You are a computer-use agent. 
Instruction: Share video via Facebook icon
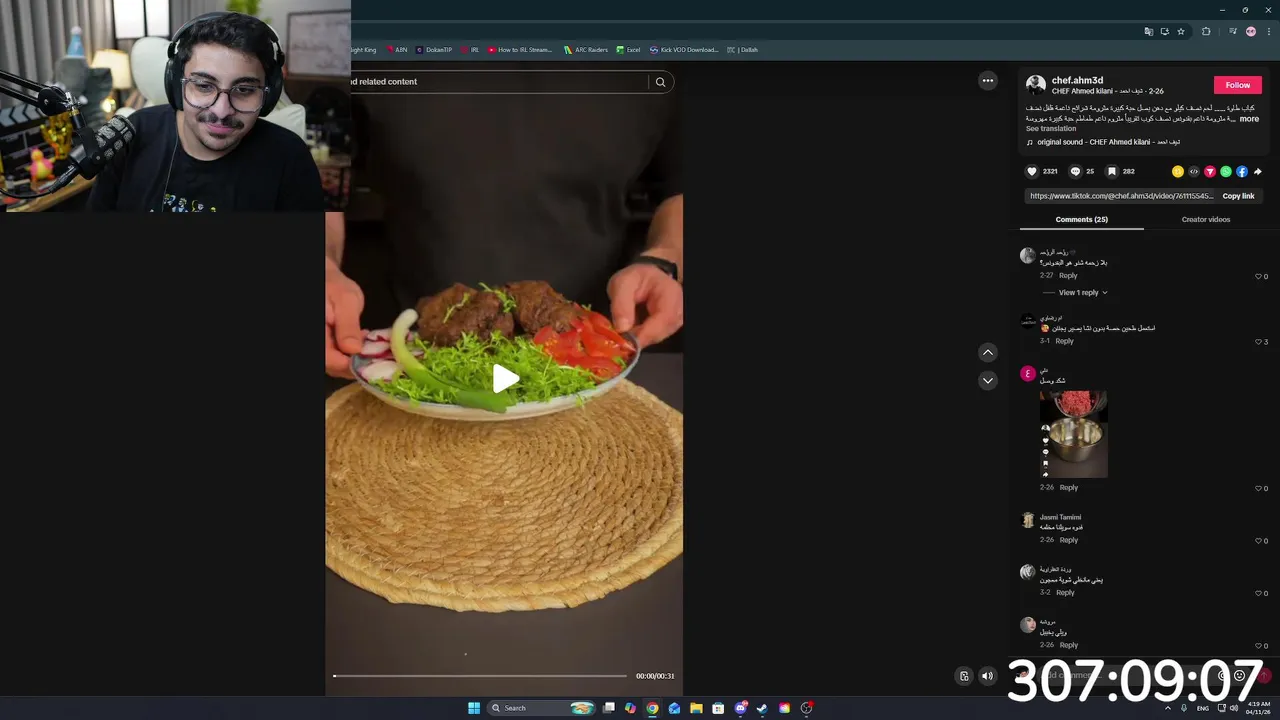tap(1242, 172)
